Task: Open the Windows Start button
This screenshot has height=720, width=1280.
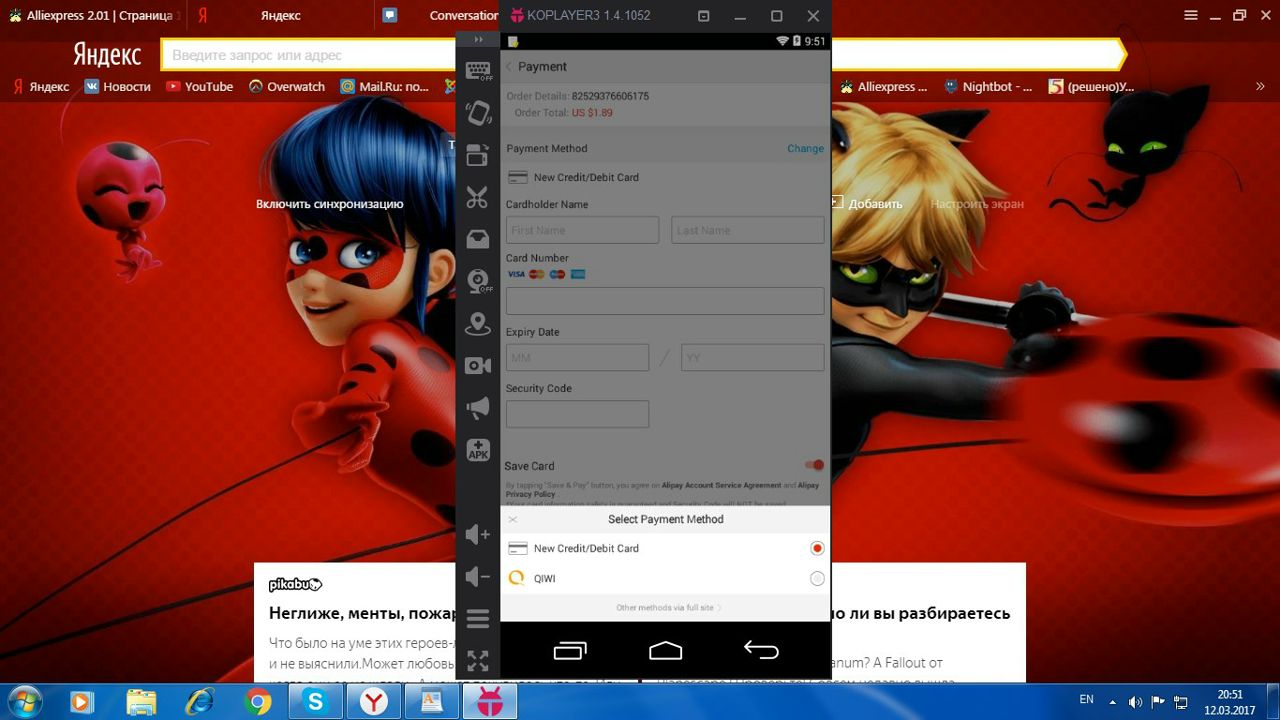Action: (x=22, y=702)
